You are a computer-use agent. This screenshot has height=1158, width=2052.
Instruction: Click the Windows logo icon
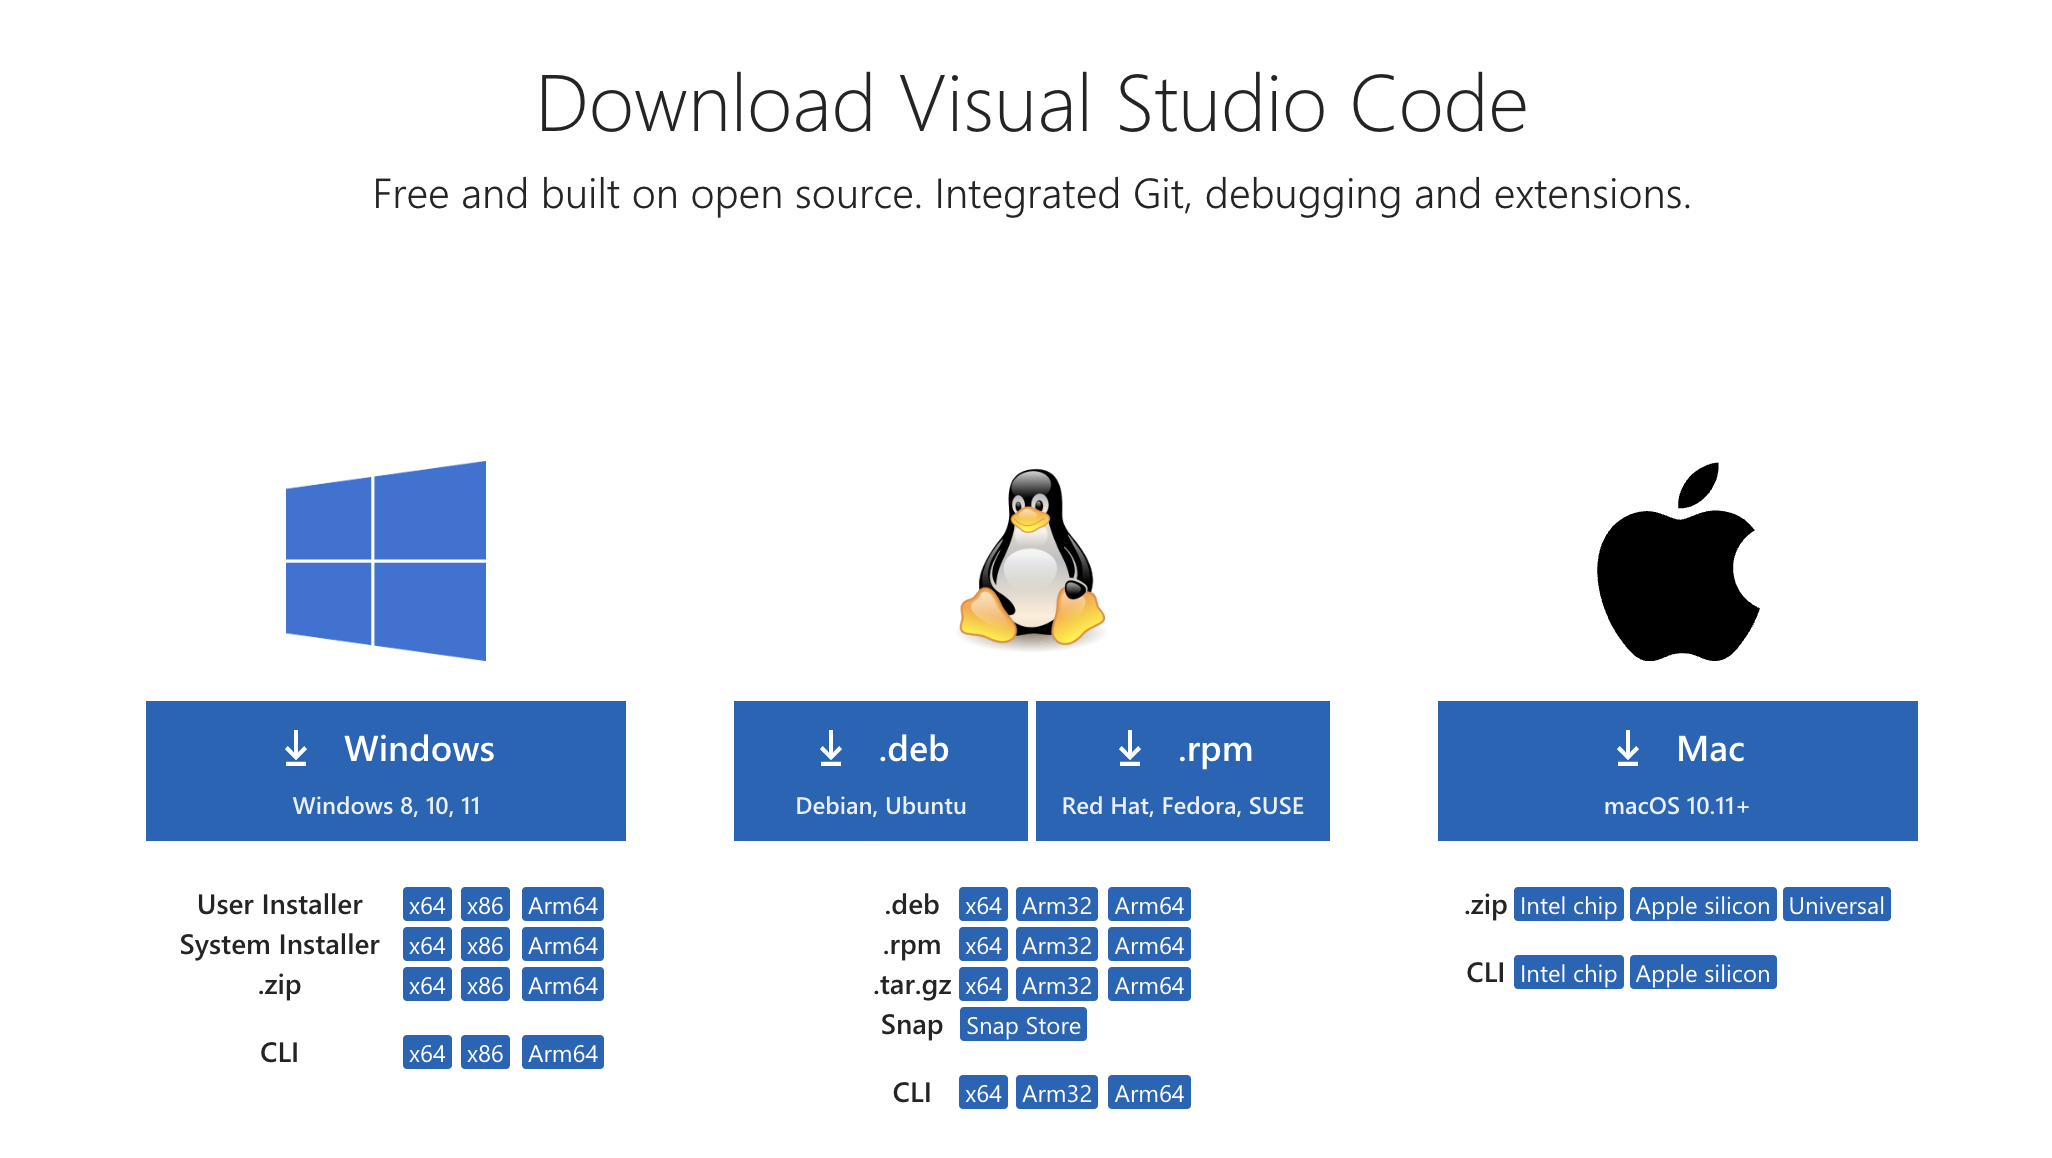click(386, 560)
